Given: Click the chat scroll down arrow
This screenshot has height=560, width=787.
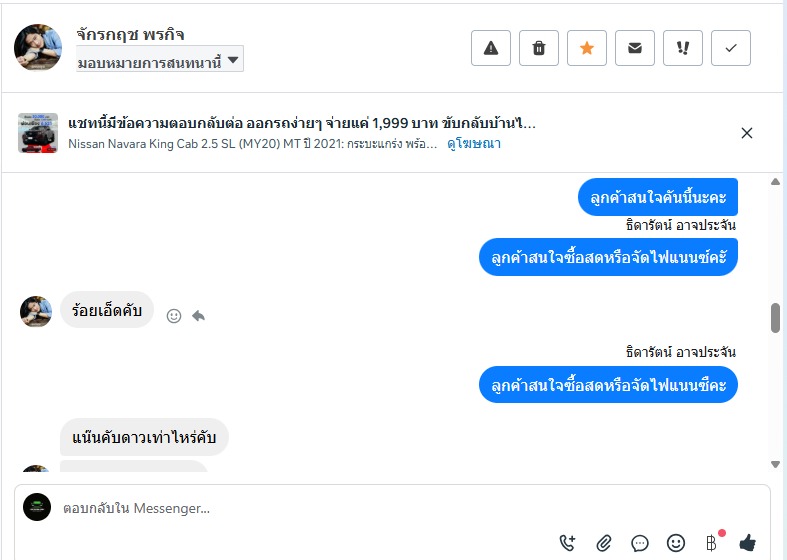Looking at the screenshot, I should (x=775, y=464).
